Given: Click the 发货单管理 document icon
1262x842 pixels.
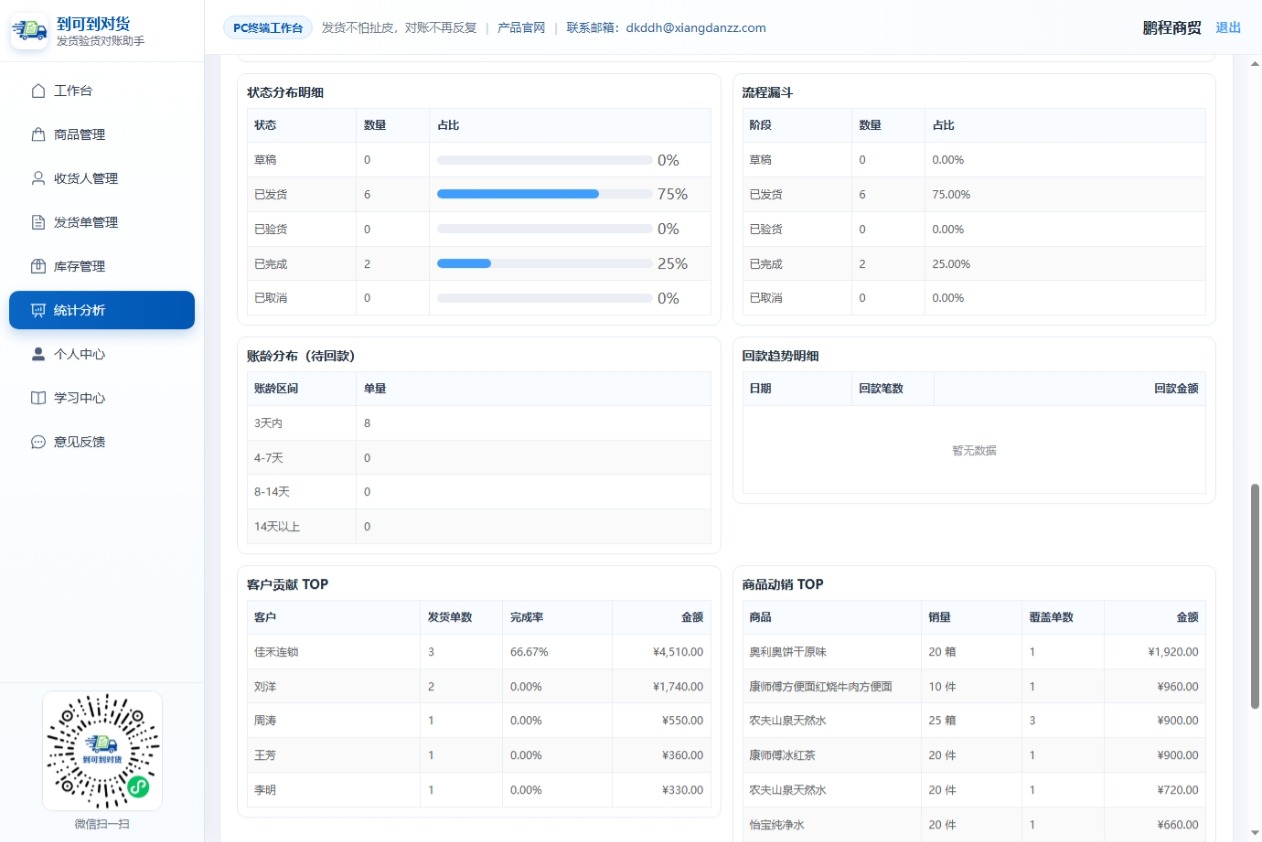Looking at the screenshot, I should [38, 223].
